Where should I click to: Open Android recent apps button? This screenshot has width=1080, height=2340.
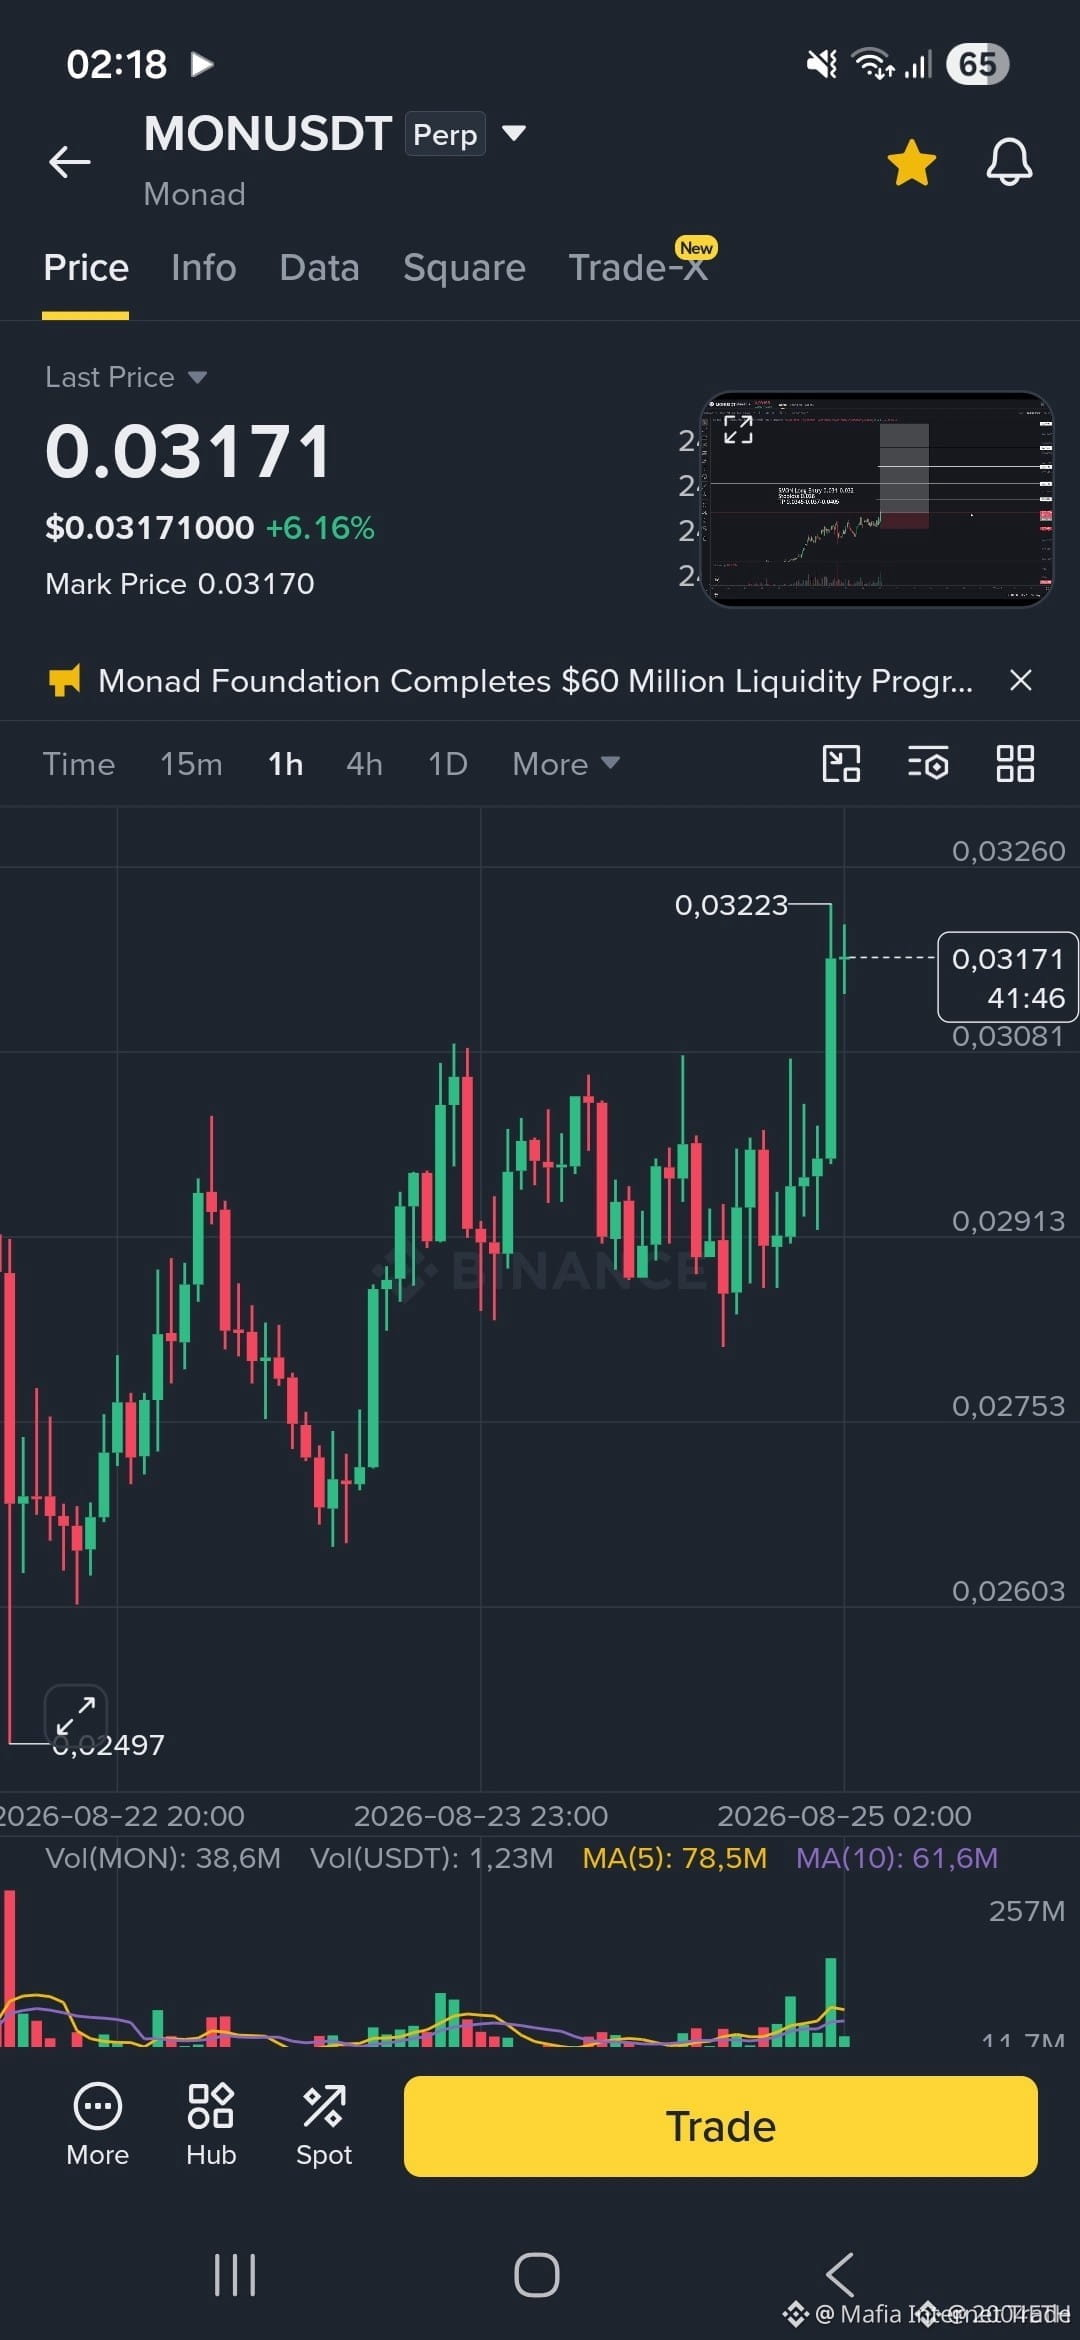(235, 2275)
